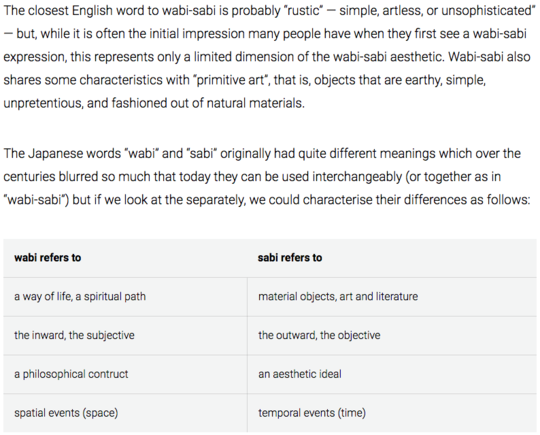Select the 'a philosophical contruct' cell
This screenshot has width=540, height=435.
click(x=125, y=374)
